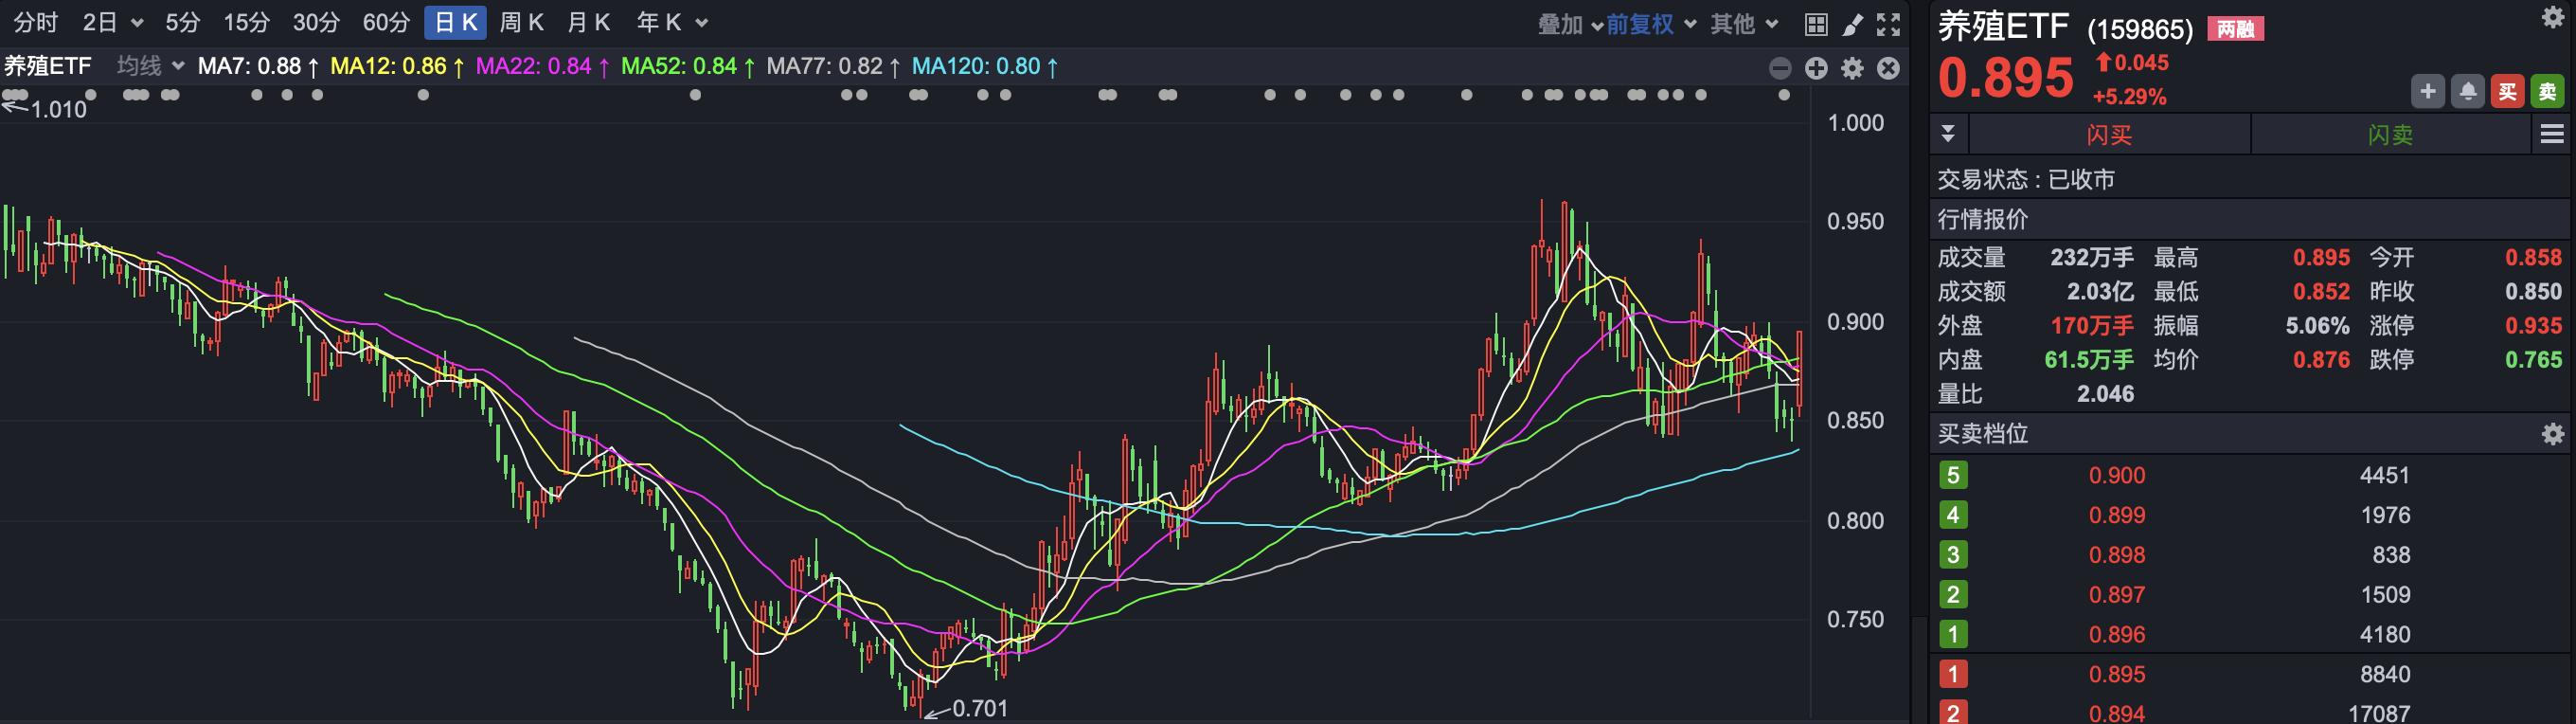The image size is (2576, 724).
Task: Zoom in chart with plus icon
Action: tap(1816, 68)
